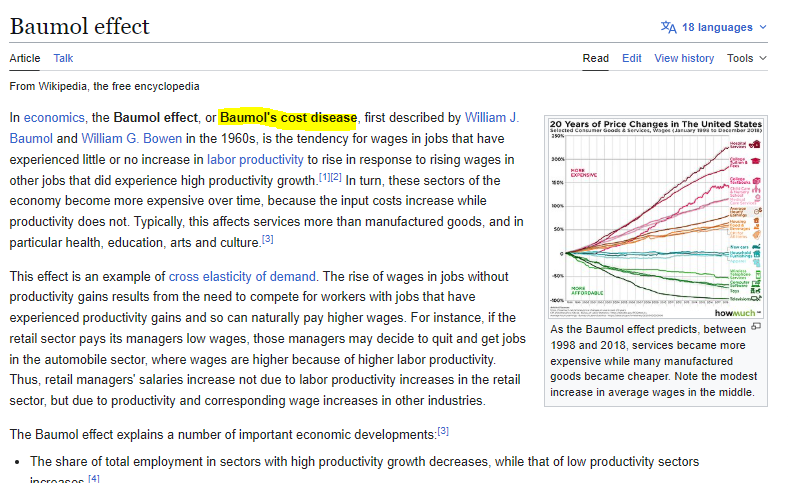Image resolution: width=788 pixels, height=483 pixels.
Task: Click the bullet about share of total employment
Action: (x=364, y=469)
